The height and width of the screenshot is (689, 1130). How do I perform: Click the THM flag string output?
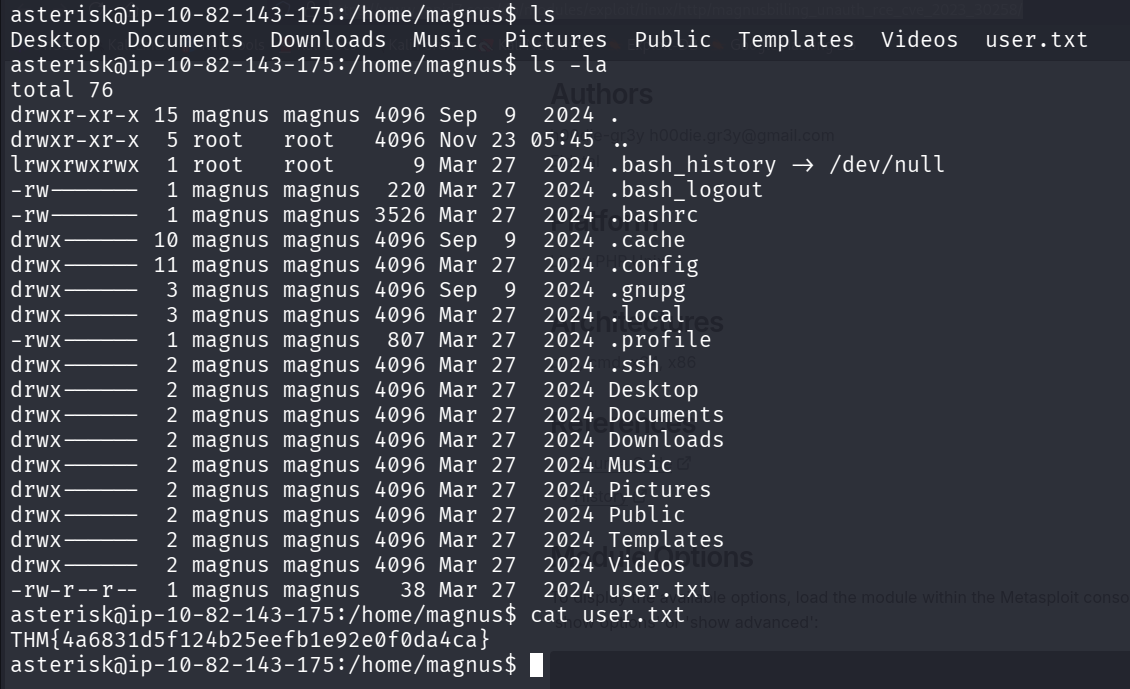click(x=250, y=639)
